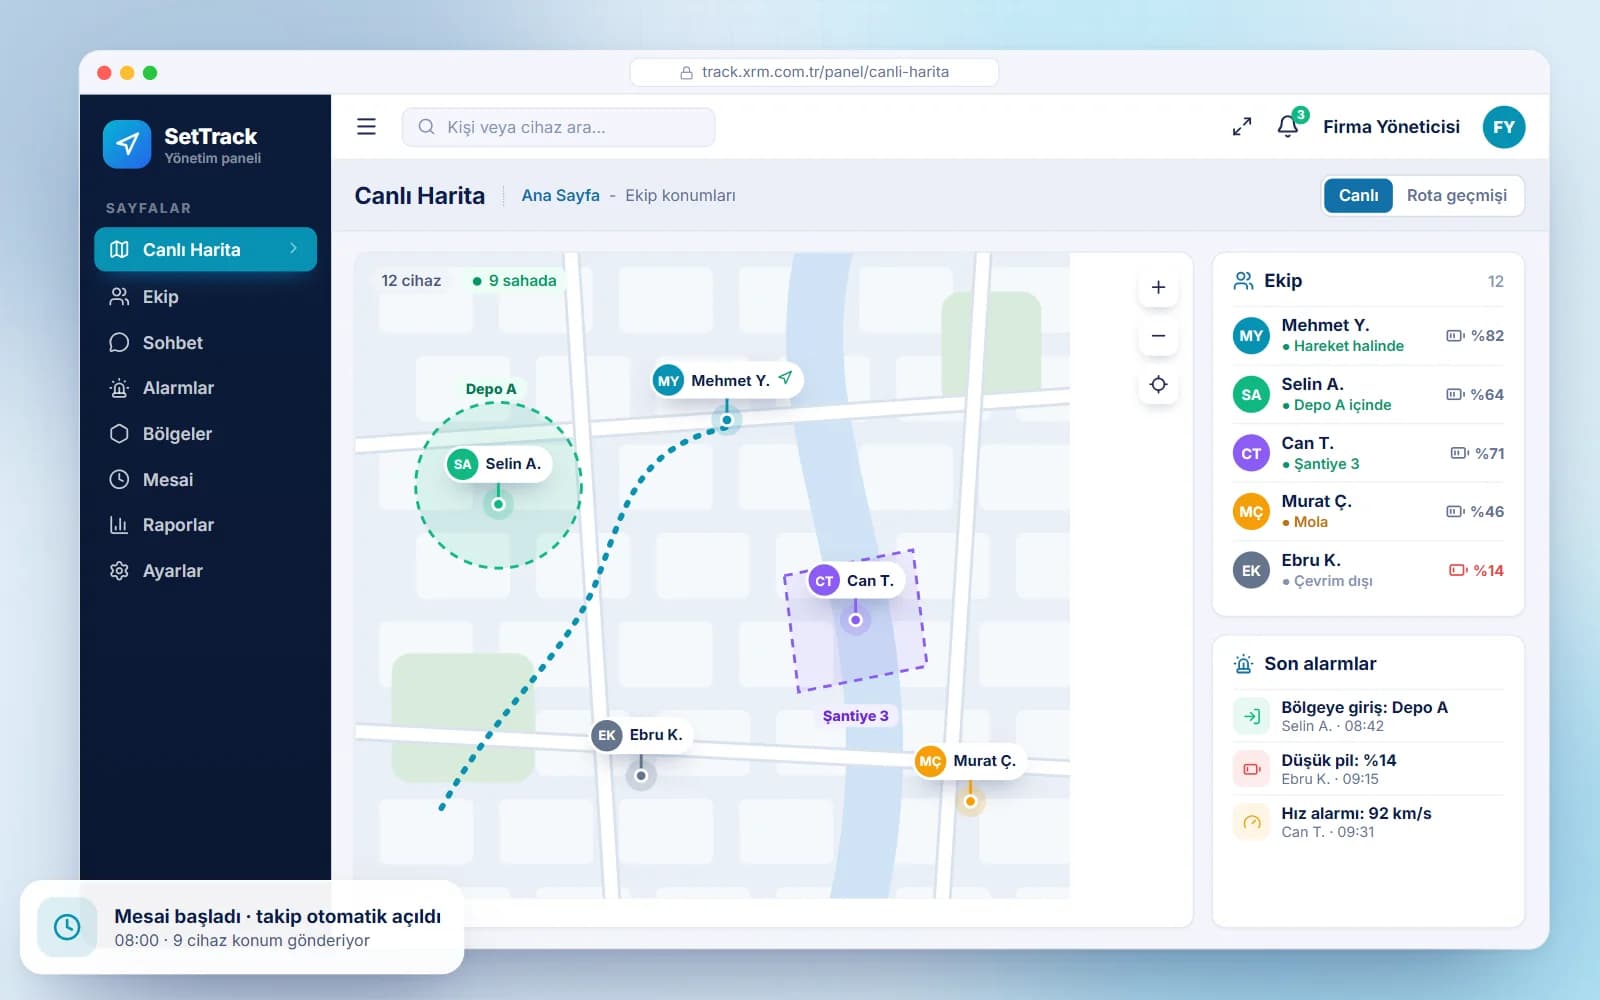Click the Düşük pil battery alarm icon
1600x1000 pixels.
(x=1251, y=769)
